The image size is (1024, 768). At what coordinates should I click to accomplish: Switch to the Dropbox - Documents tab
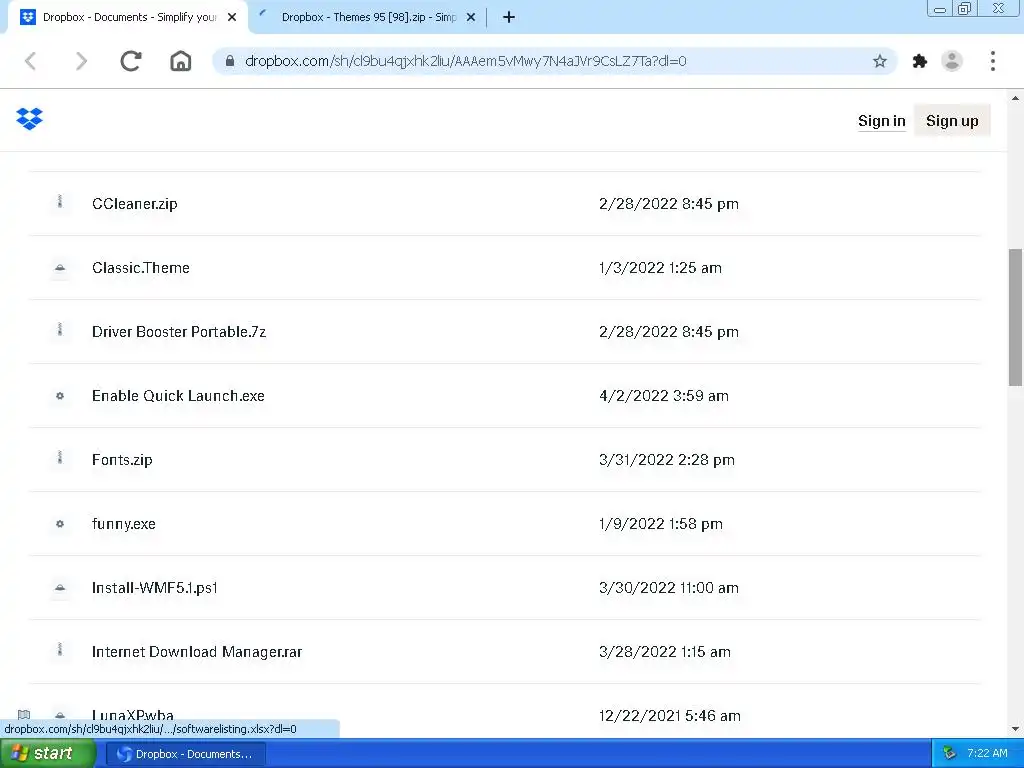127,17
